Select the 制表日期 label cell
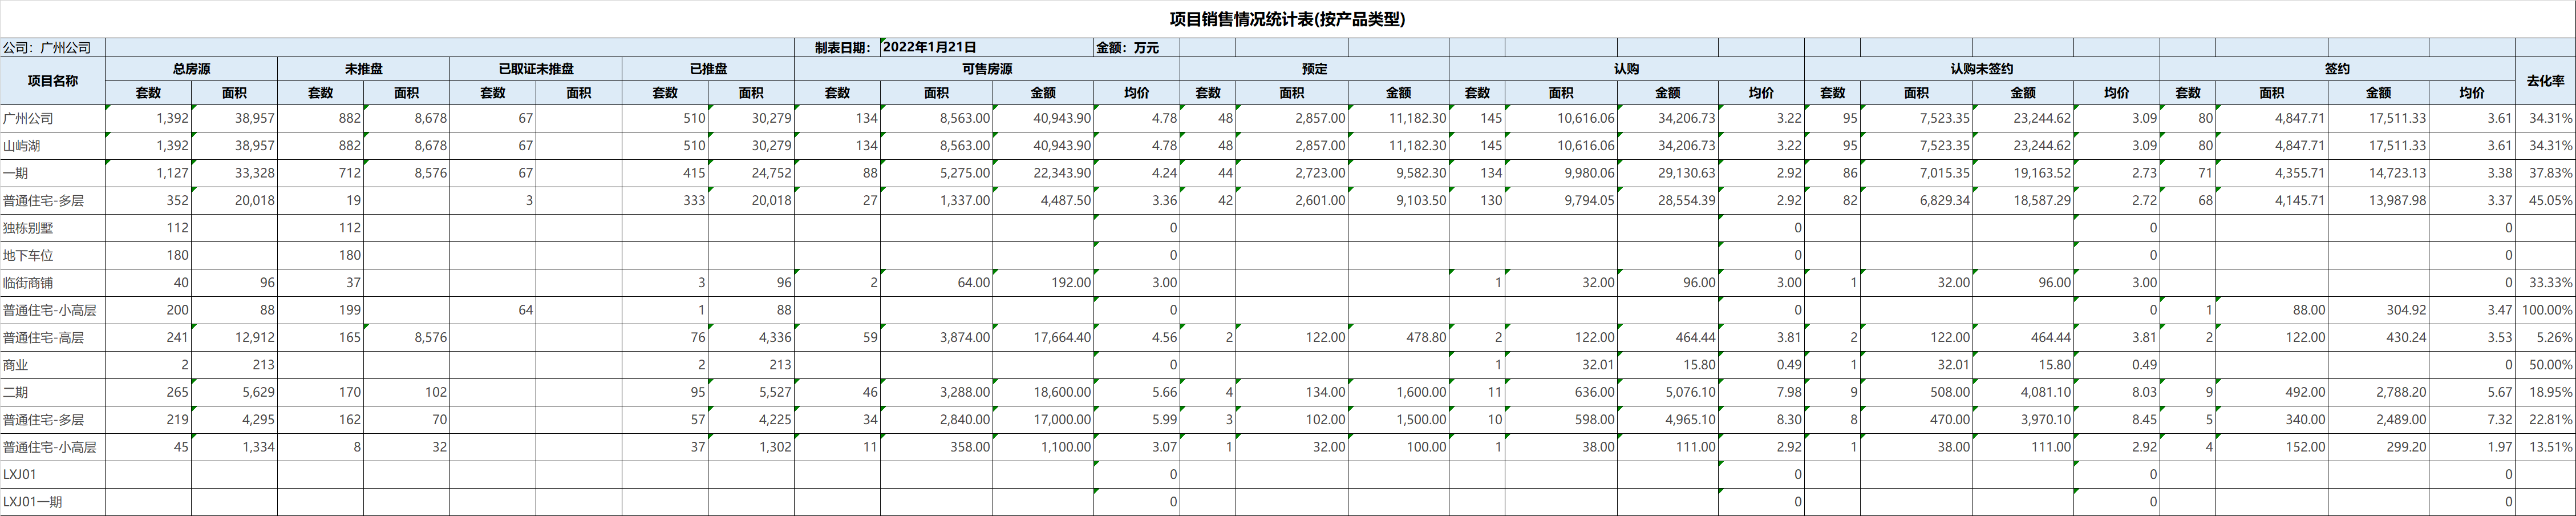This screenshot has height=516, width=2576. 837,47
